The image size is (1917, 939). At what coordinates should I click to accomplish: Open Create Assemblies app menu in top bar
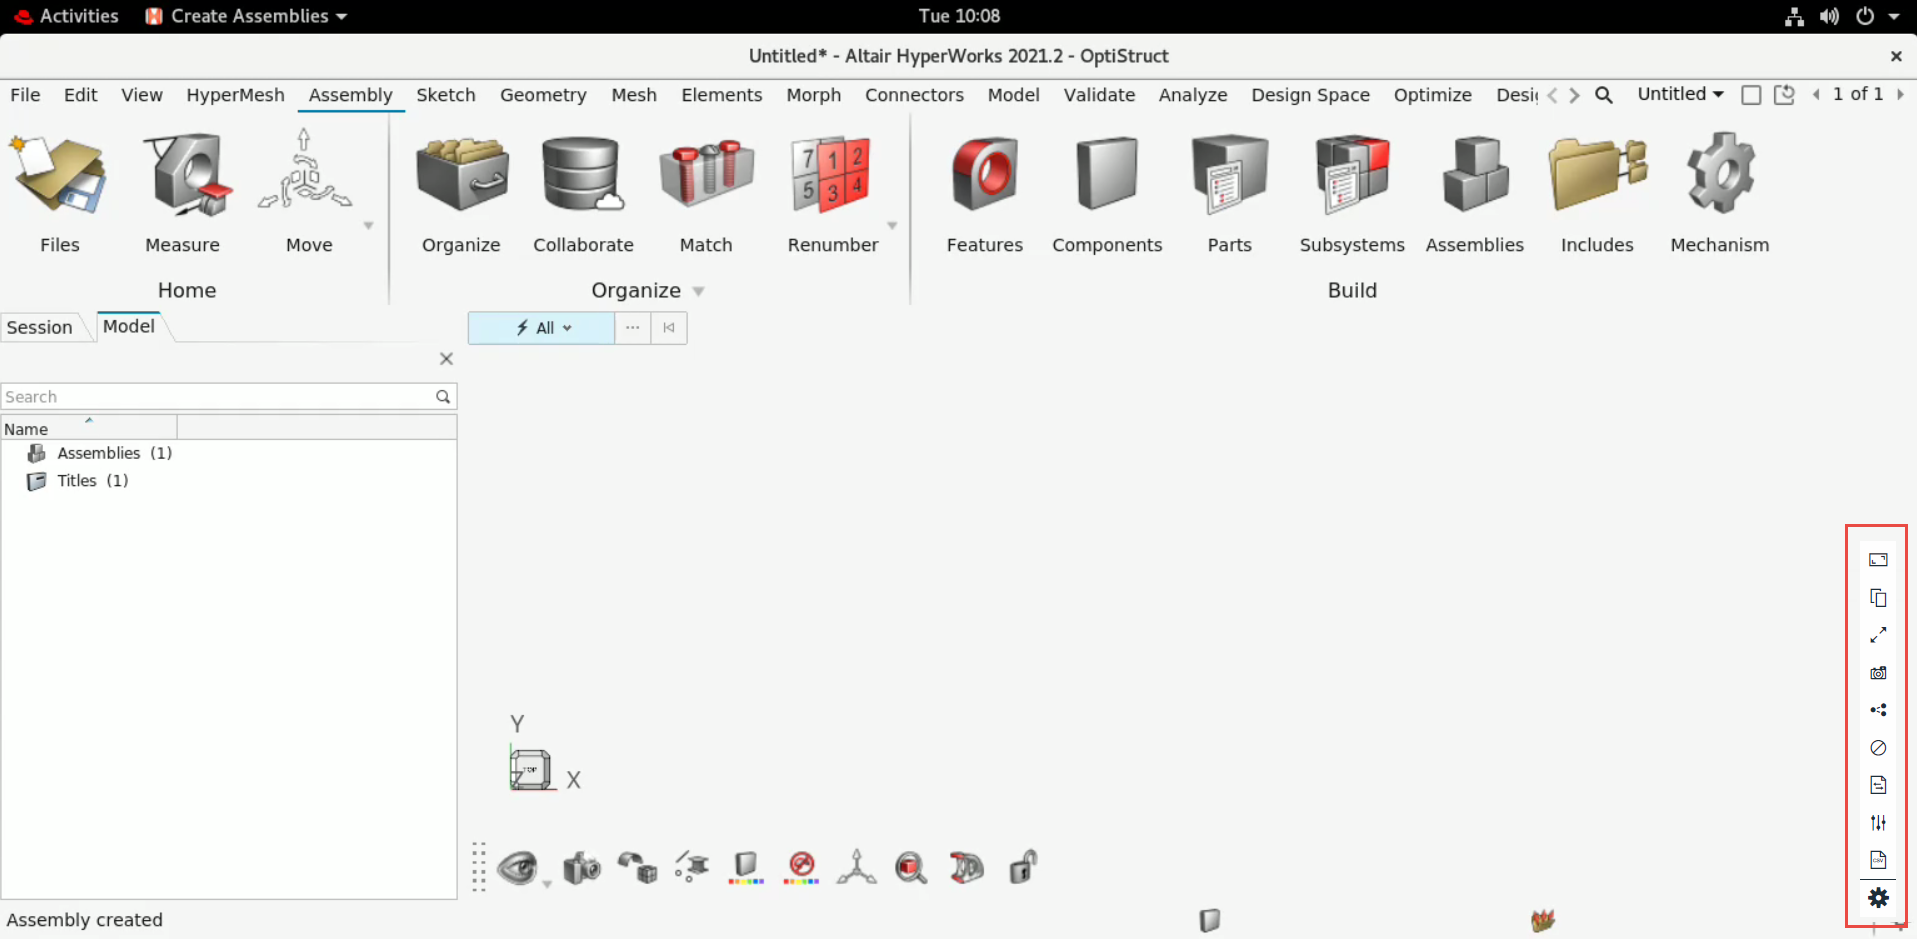coord(246,16)
